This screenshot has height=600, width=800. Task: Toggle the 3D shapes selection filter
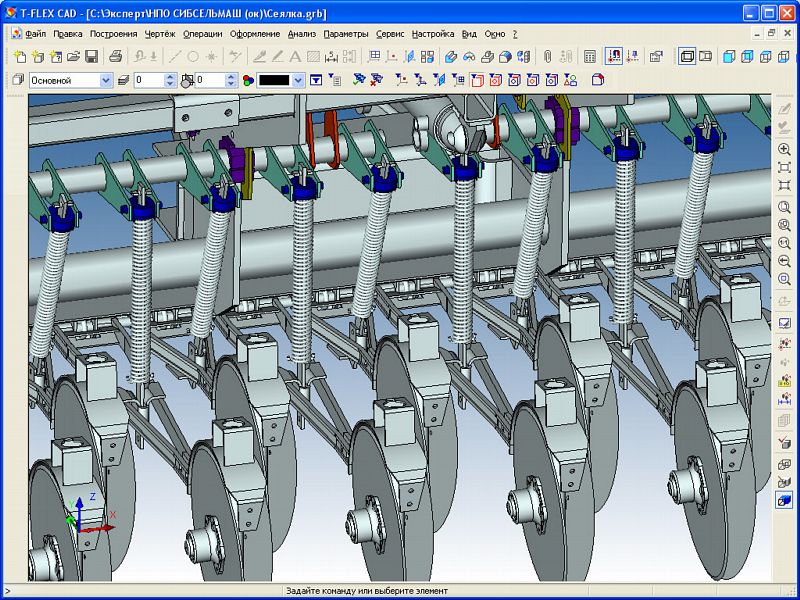click(570, 80)
